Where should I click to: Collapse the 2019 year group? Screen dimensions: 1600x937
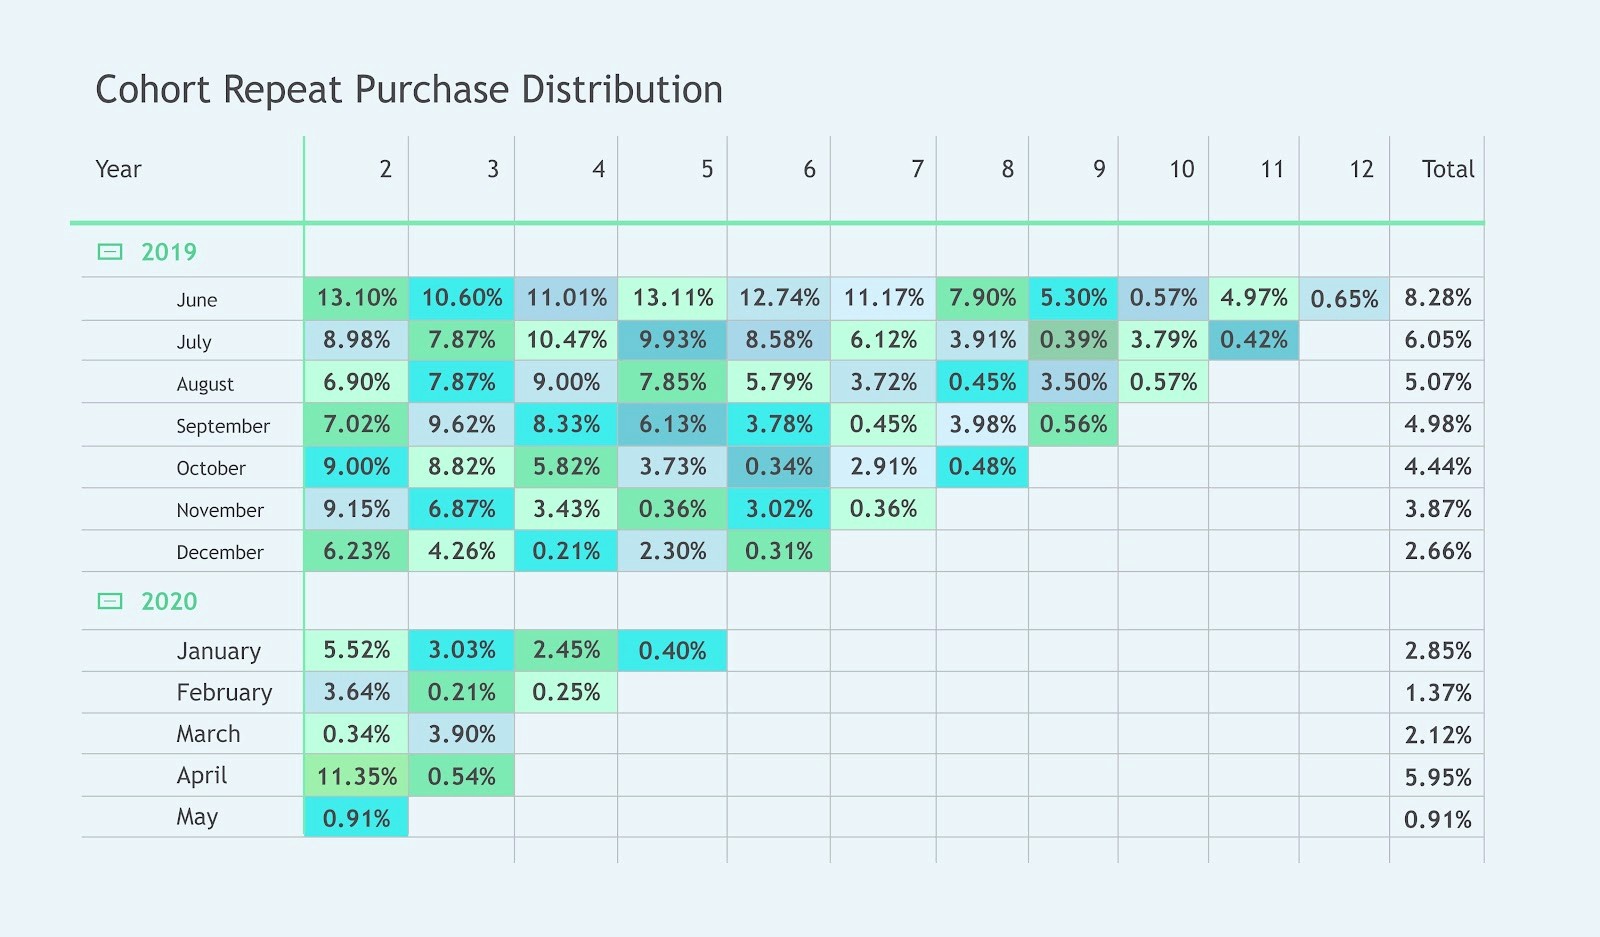click(x=109, y=252)
